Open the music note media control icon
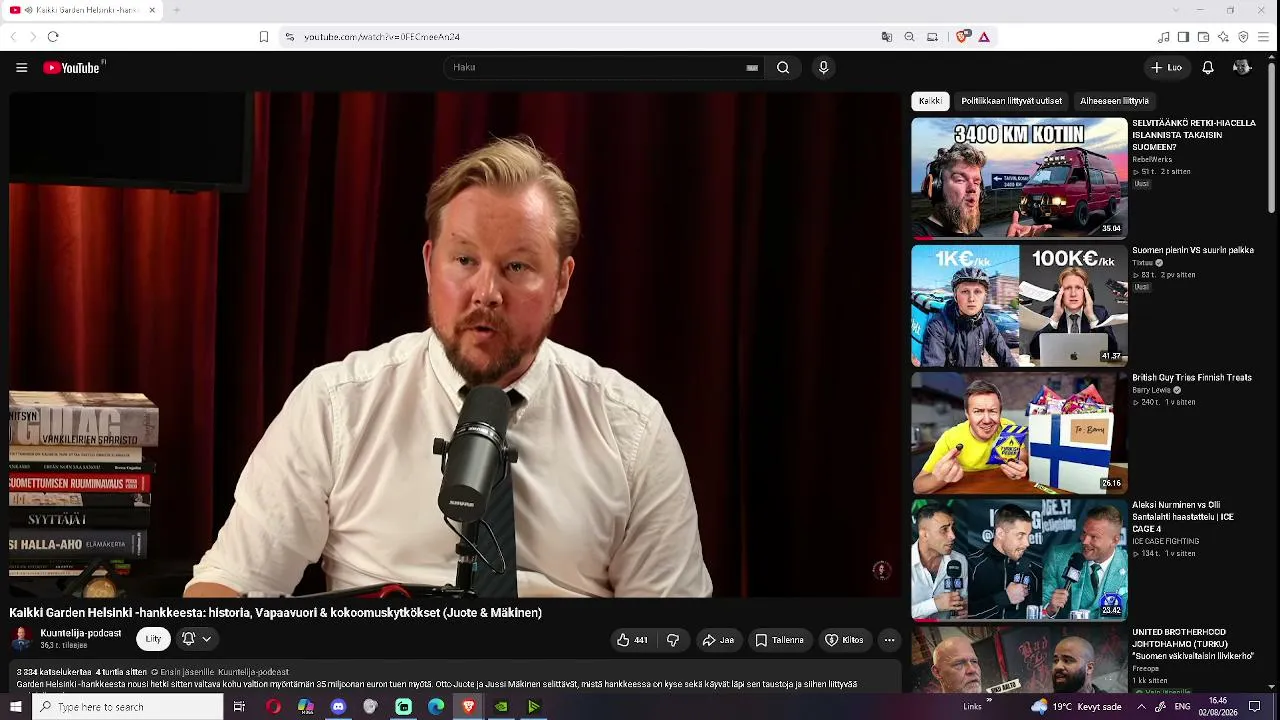 tap(1163, 37)
